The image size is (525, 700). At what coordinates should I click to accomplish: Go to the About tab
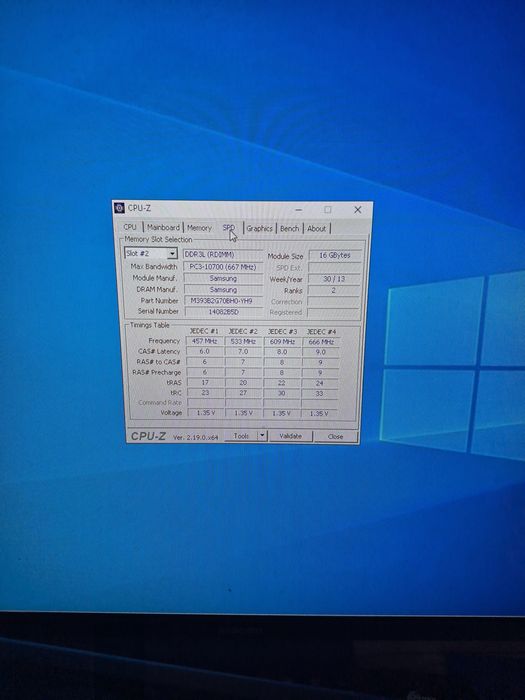pyautogui.click(x=317, y=229)
